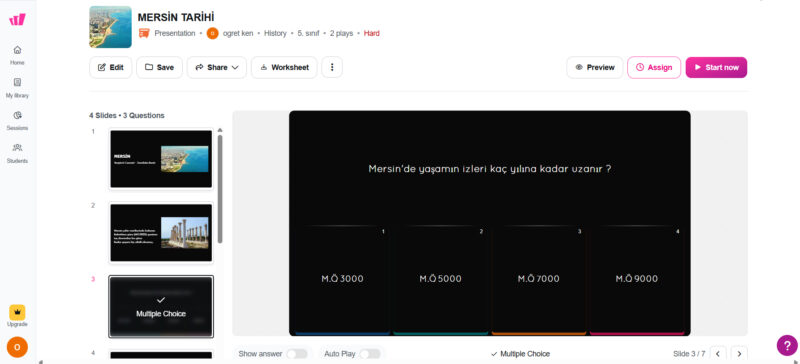The height and width of the screenshot is (364, 800).
Task: Click the 5. sınıf grade label
Action: 308,33
